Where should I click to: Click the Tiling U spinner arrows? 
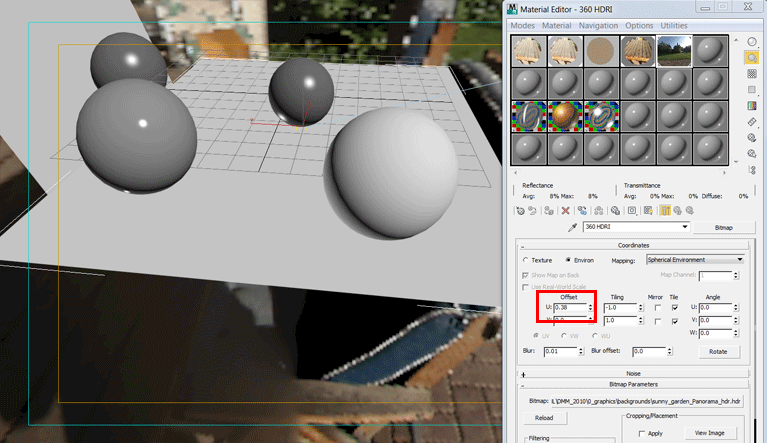tap(640, 308)
